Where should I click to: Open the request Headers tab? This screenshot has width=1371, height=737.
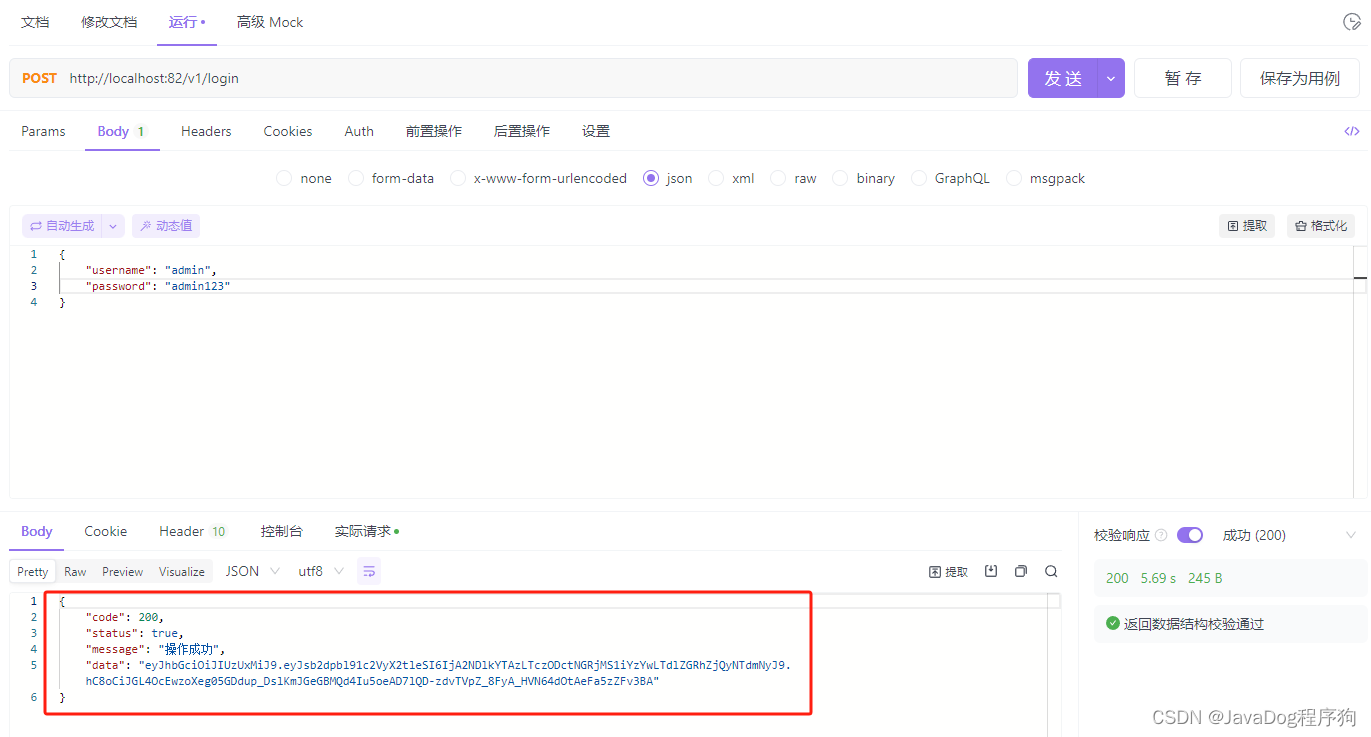(206, 131)
